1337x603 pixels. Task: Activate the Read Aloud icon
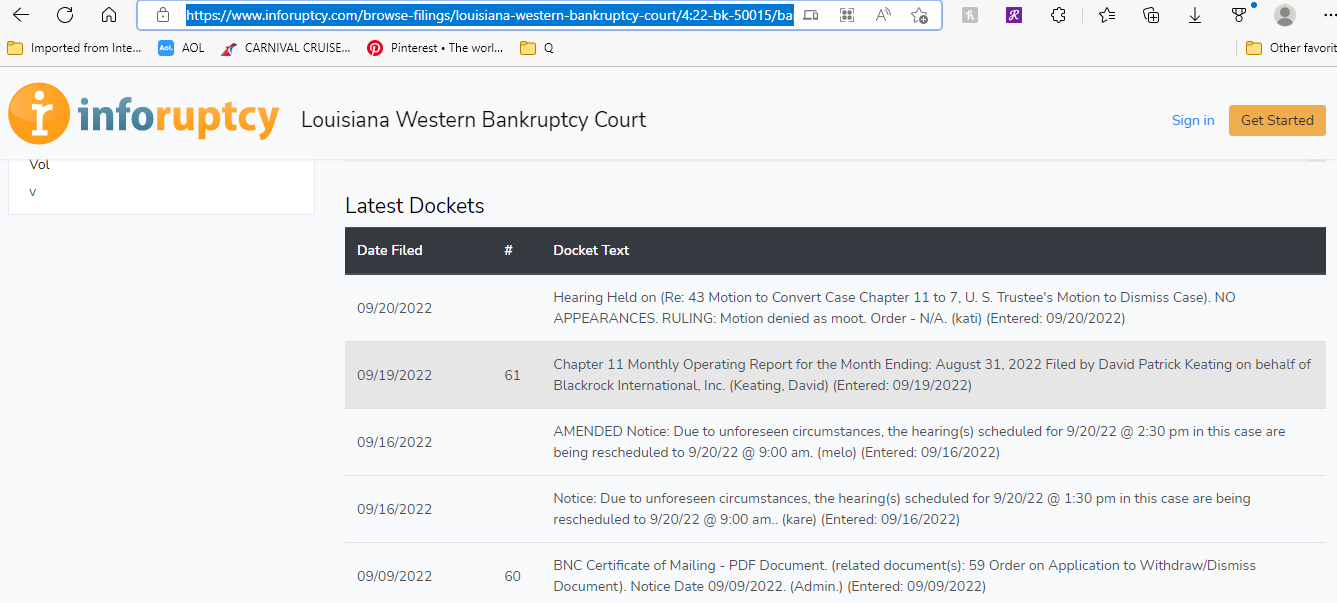[x=883, y=15]
